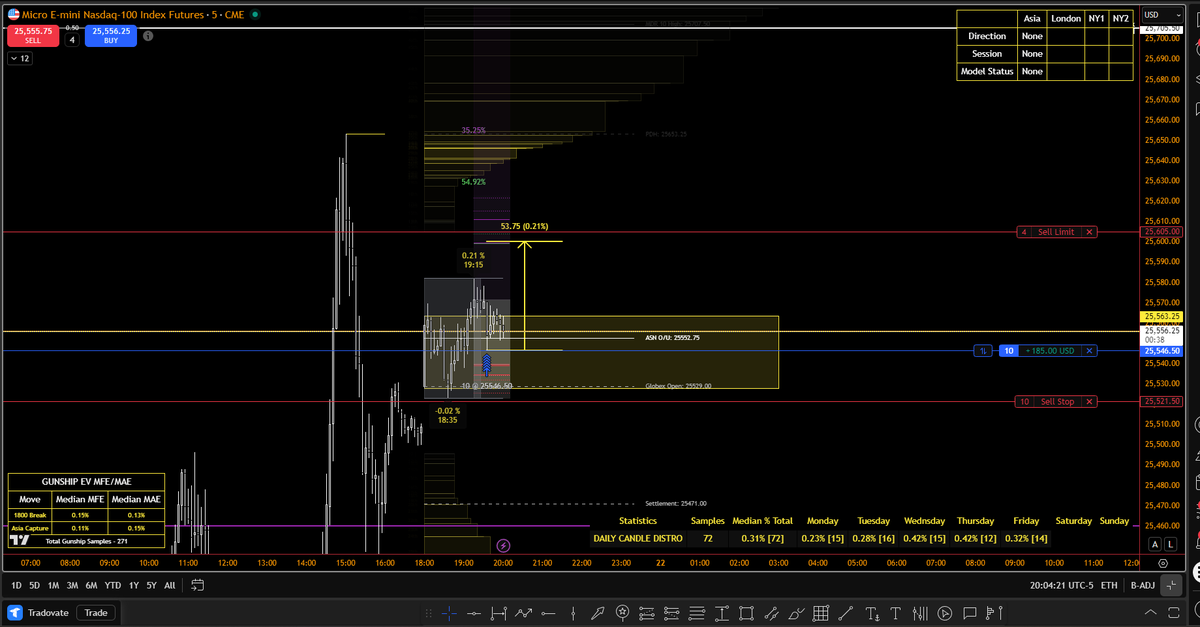Click the Sell Stop order label
This screenshot has height=627, width=1200.
tap(1057, 402)
